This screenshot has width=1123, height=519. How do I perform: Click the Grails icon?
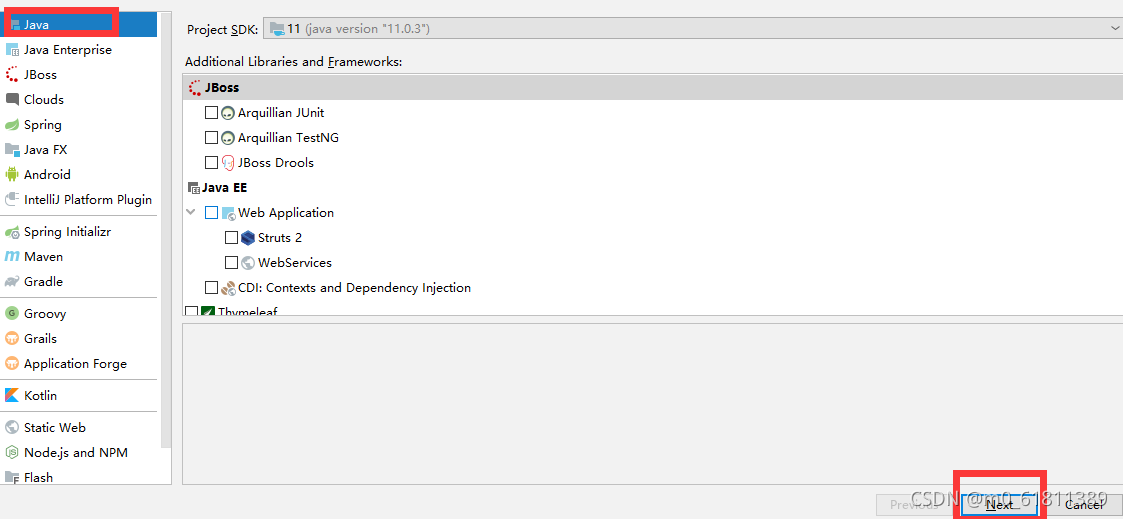pyautogui.click(x=11, y=338)
